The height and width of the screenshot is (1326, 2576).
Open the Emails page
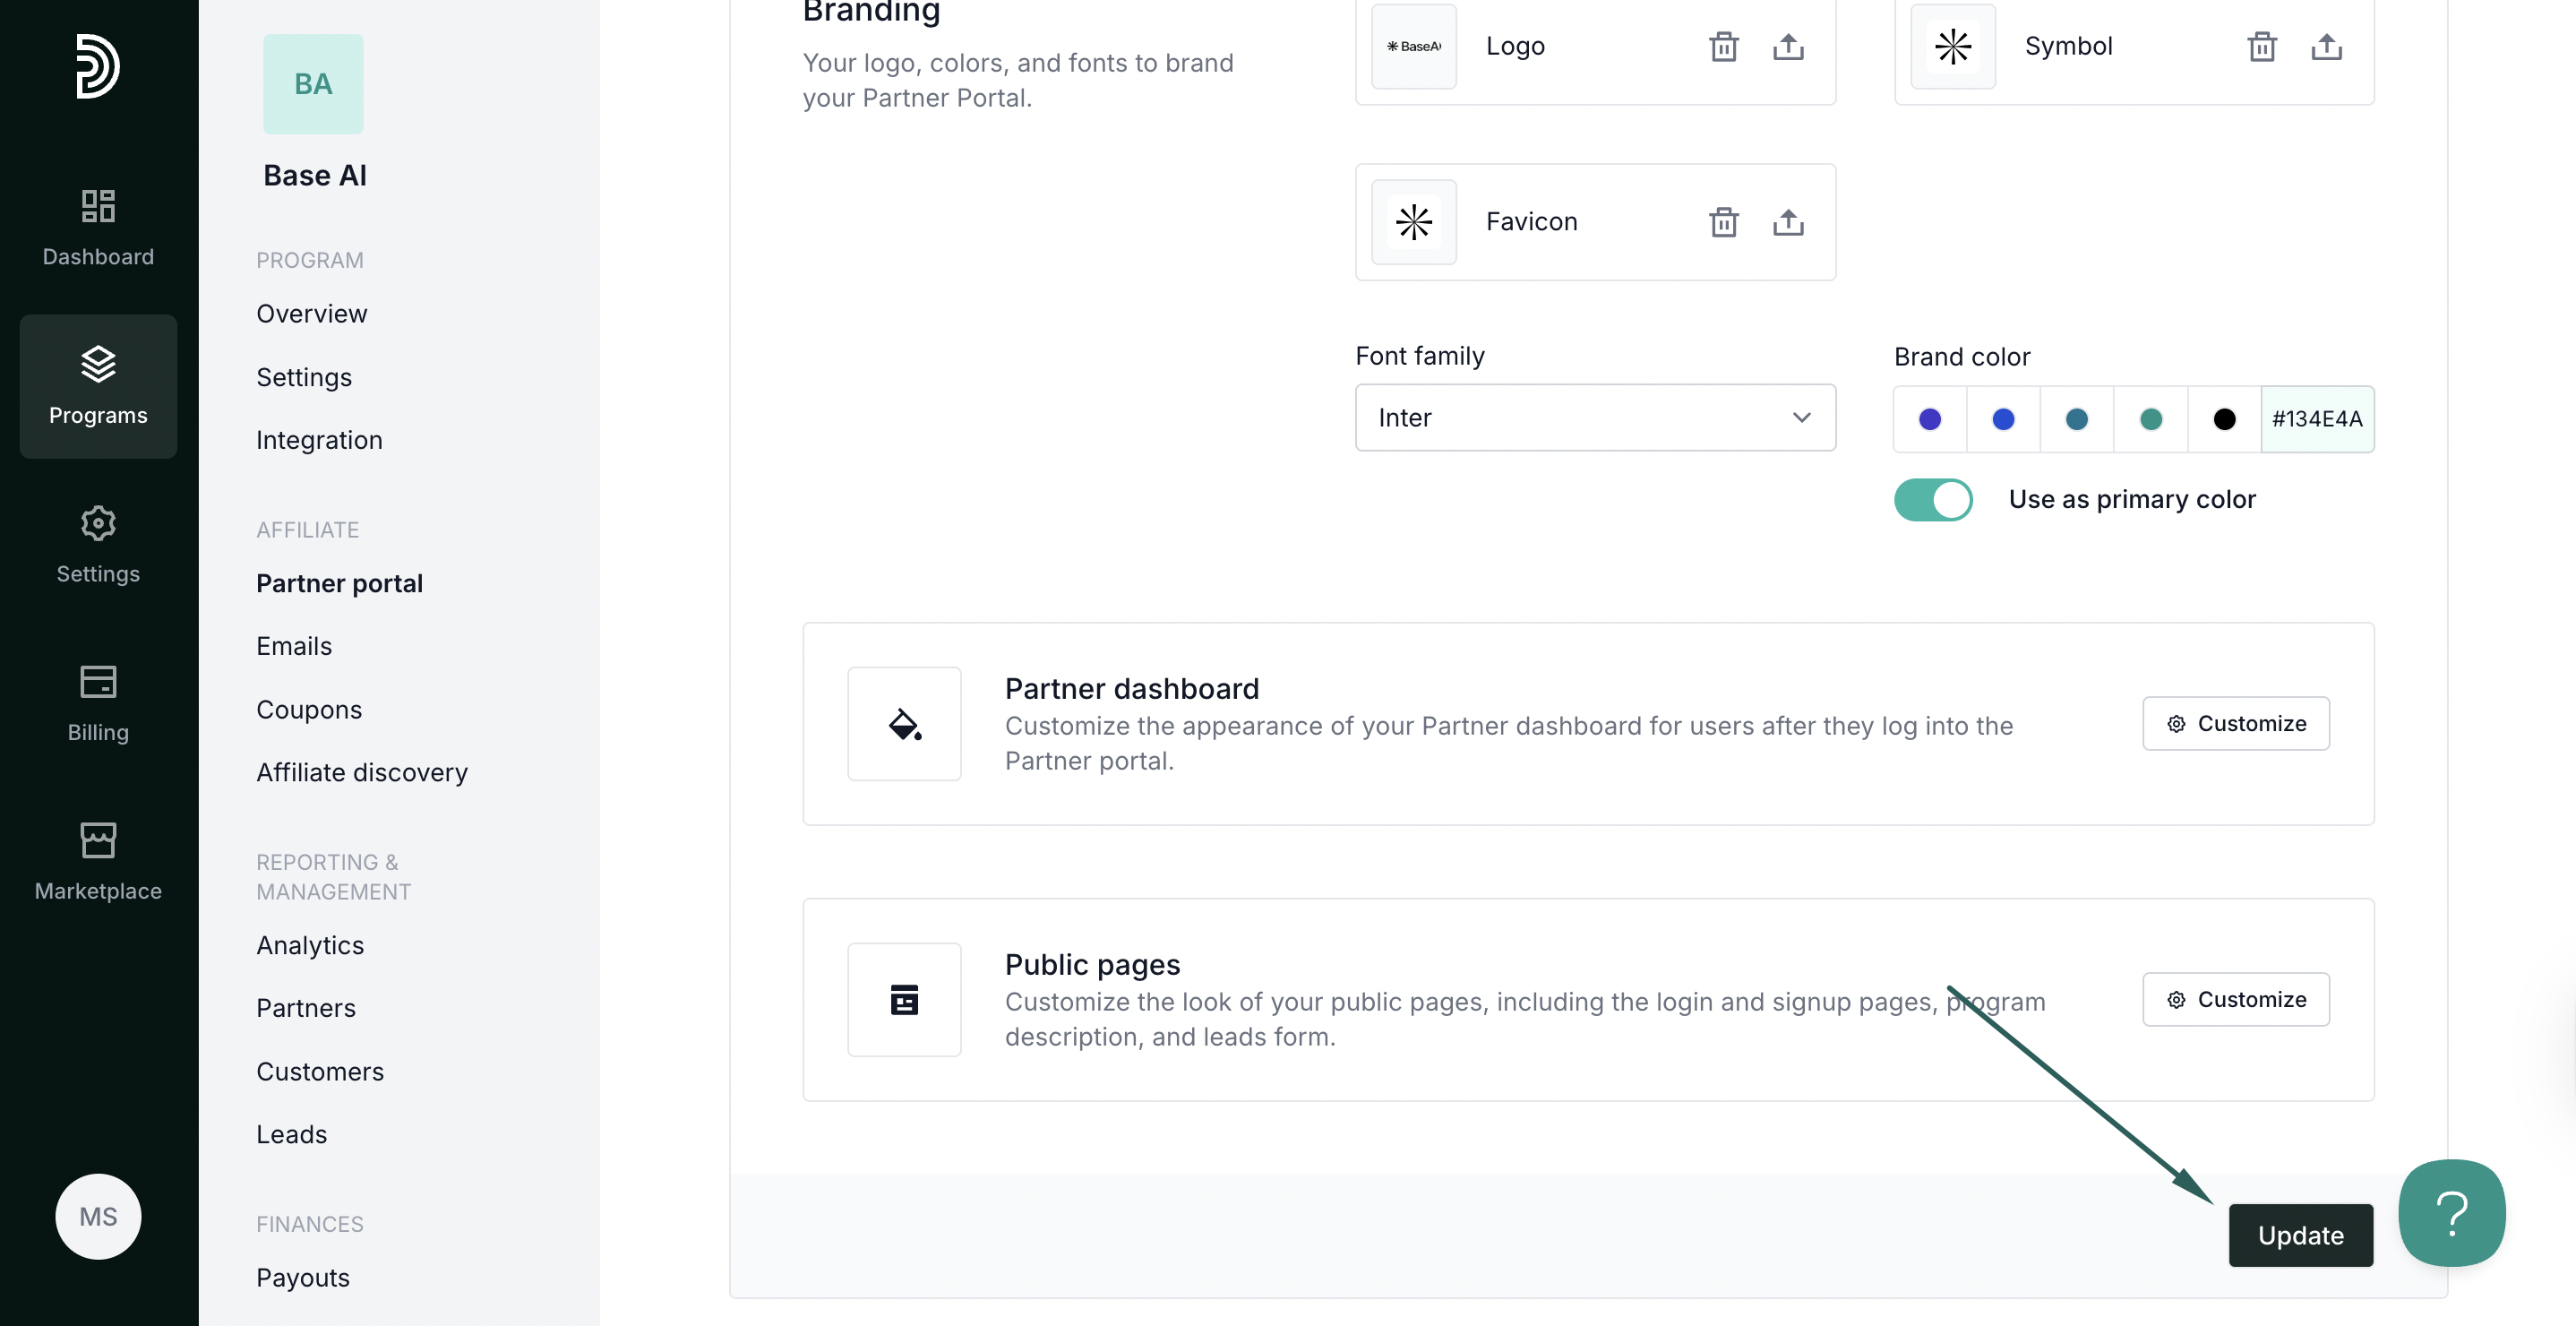click(294, 646)
